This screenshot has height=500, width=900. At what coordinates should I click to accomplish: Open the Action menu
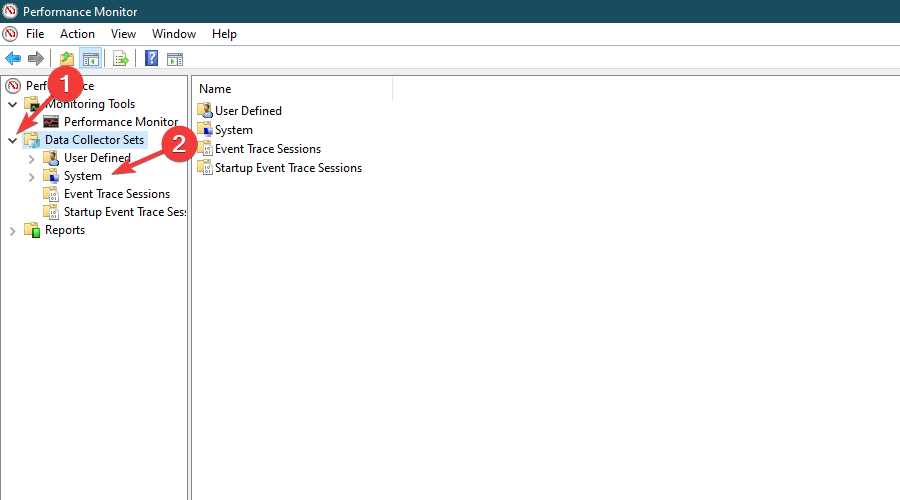[x=77, y=34]
